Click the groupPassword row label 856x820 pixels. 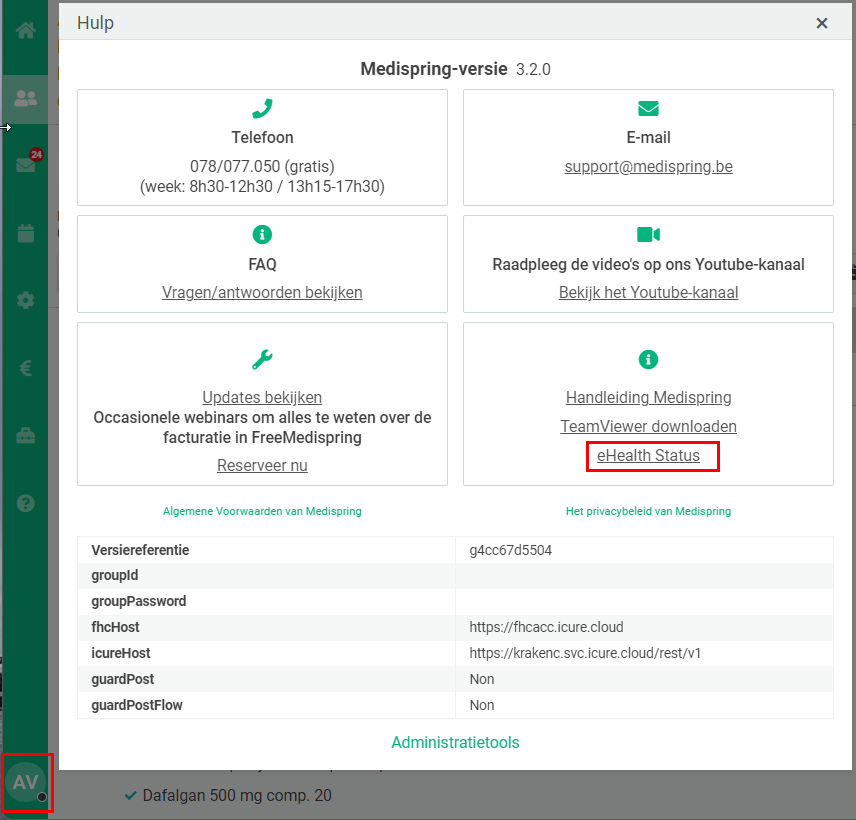pos(139,602)
